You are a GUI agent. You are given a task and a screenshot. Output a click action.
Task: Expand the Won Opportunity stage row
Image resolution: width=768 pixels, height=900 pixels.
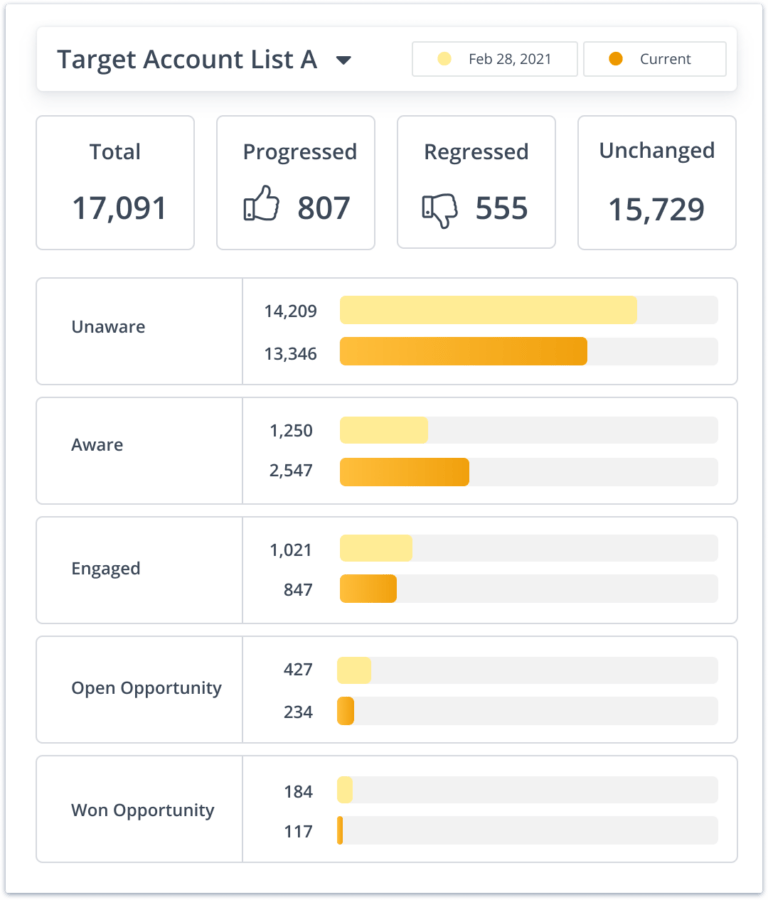pyautogui.click(x=143, y=809)
